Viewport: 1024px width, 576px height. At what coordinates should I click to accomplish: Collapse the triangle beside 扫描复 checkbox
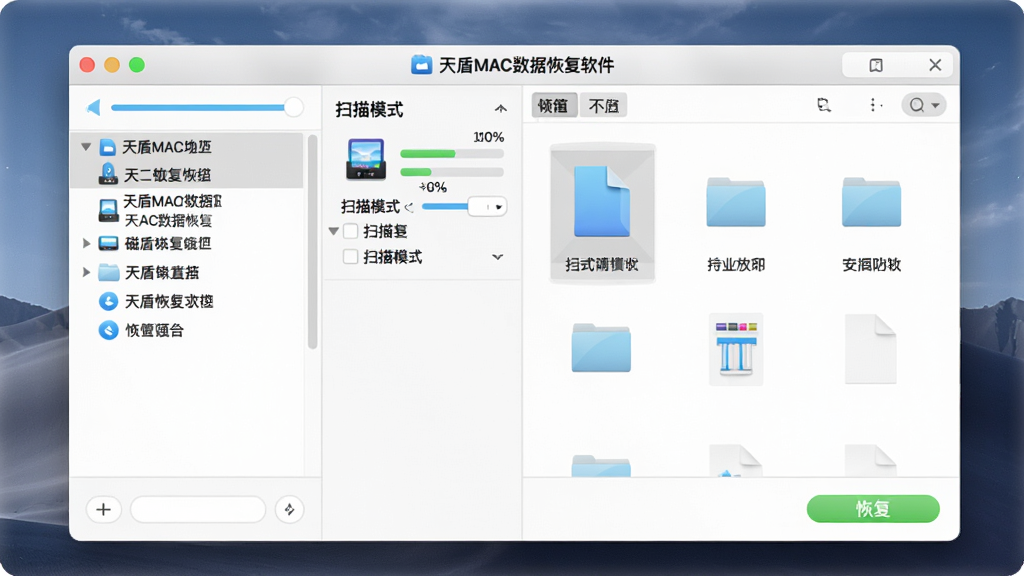pos(334,231)
